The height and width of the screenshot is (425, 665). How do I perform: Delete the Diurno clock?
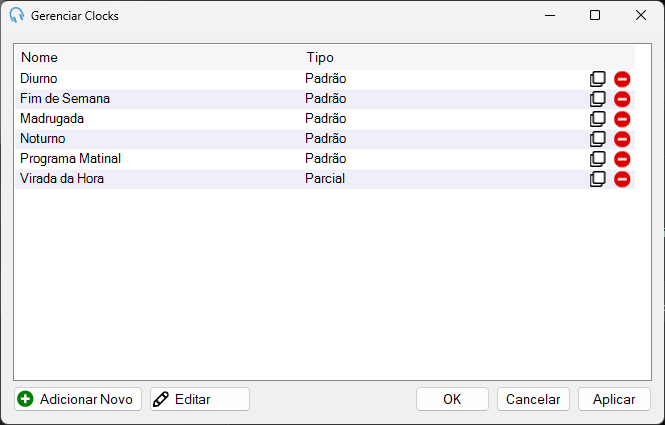pos(622,79)
